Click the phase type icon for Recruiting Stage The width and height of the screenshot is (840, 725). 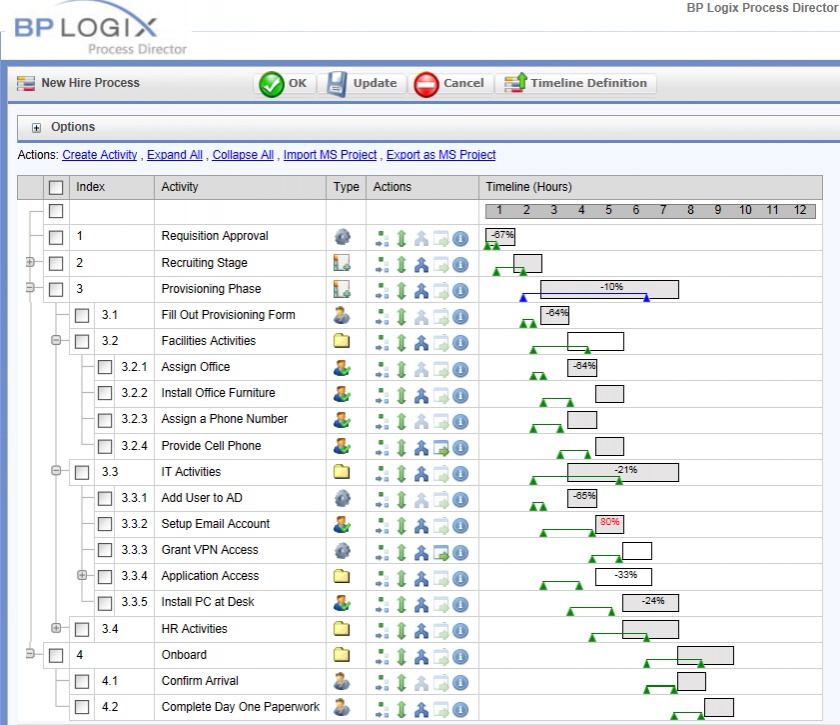[x=342, y=263]
